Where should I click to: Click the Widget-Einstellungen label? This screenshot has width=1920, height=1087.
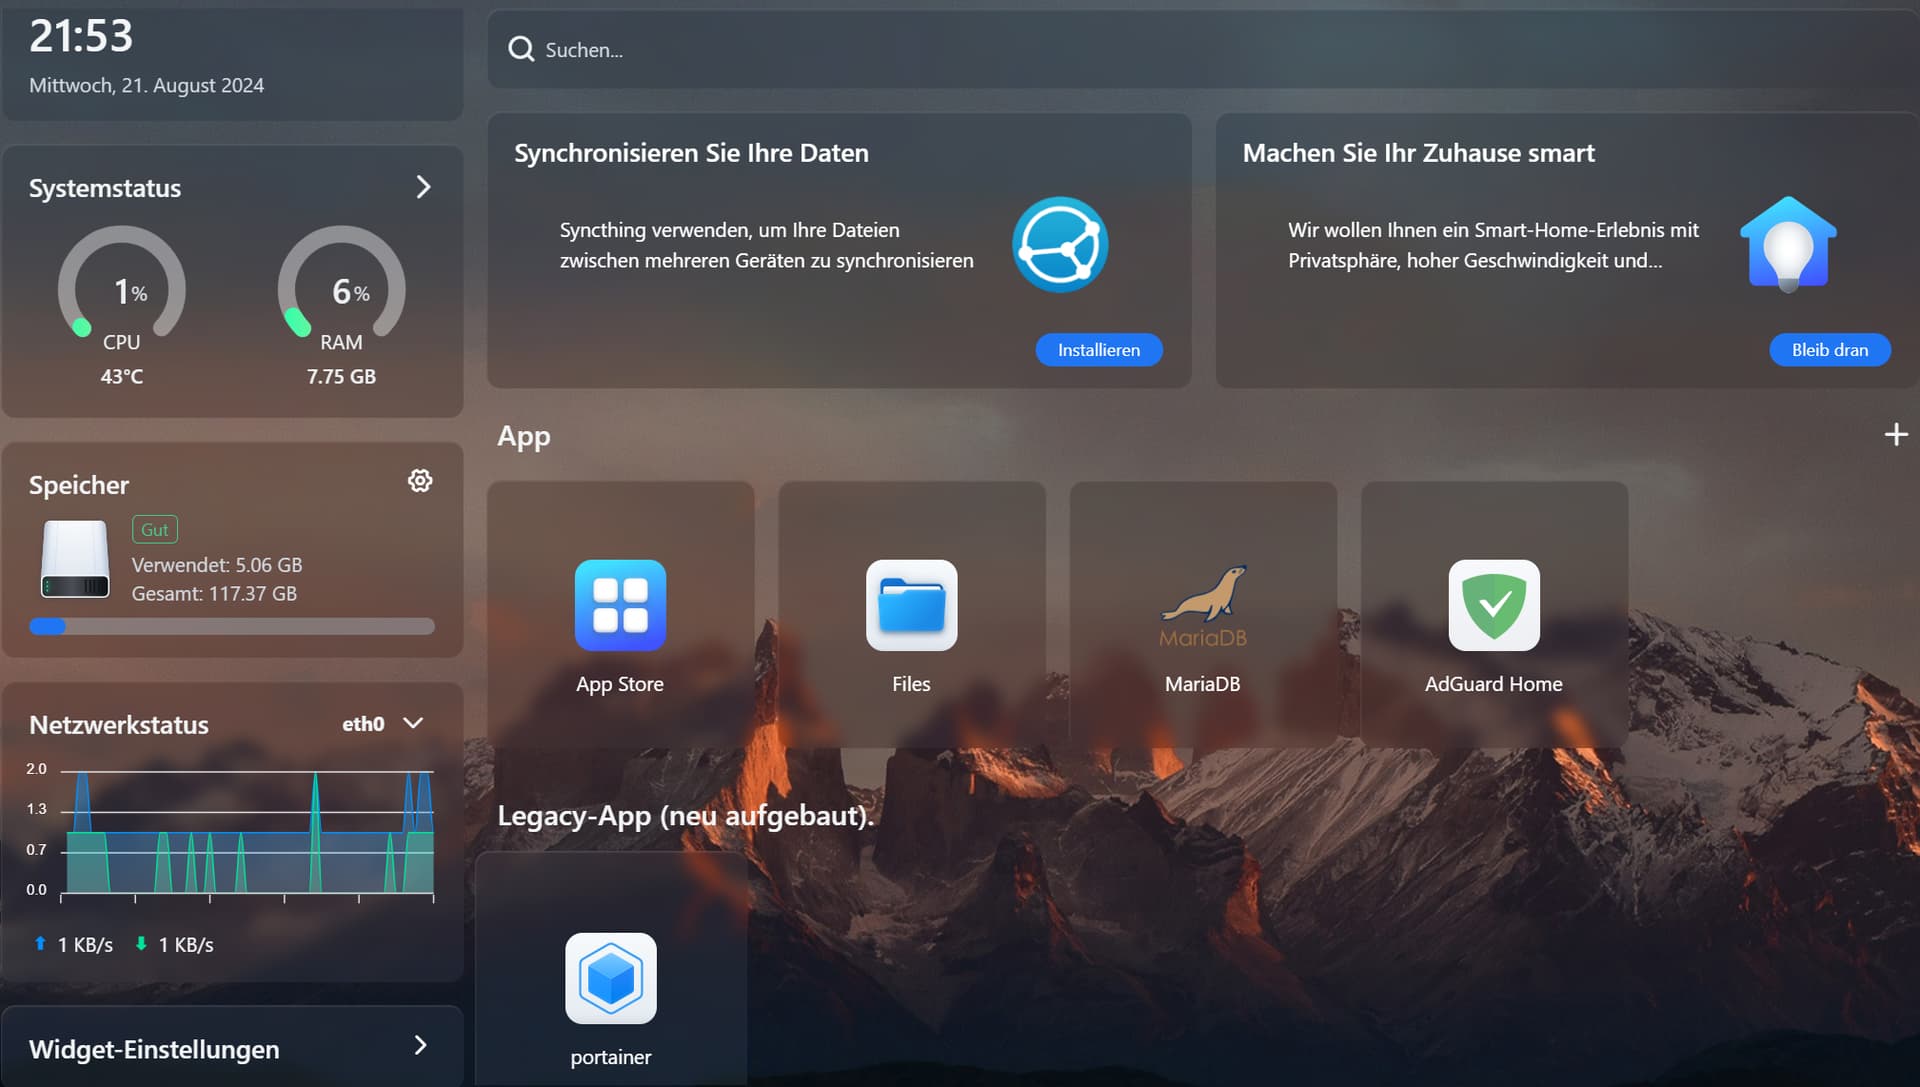pos(154,1049)
